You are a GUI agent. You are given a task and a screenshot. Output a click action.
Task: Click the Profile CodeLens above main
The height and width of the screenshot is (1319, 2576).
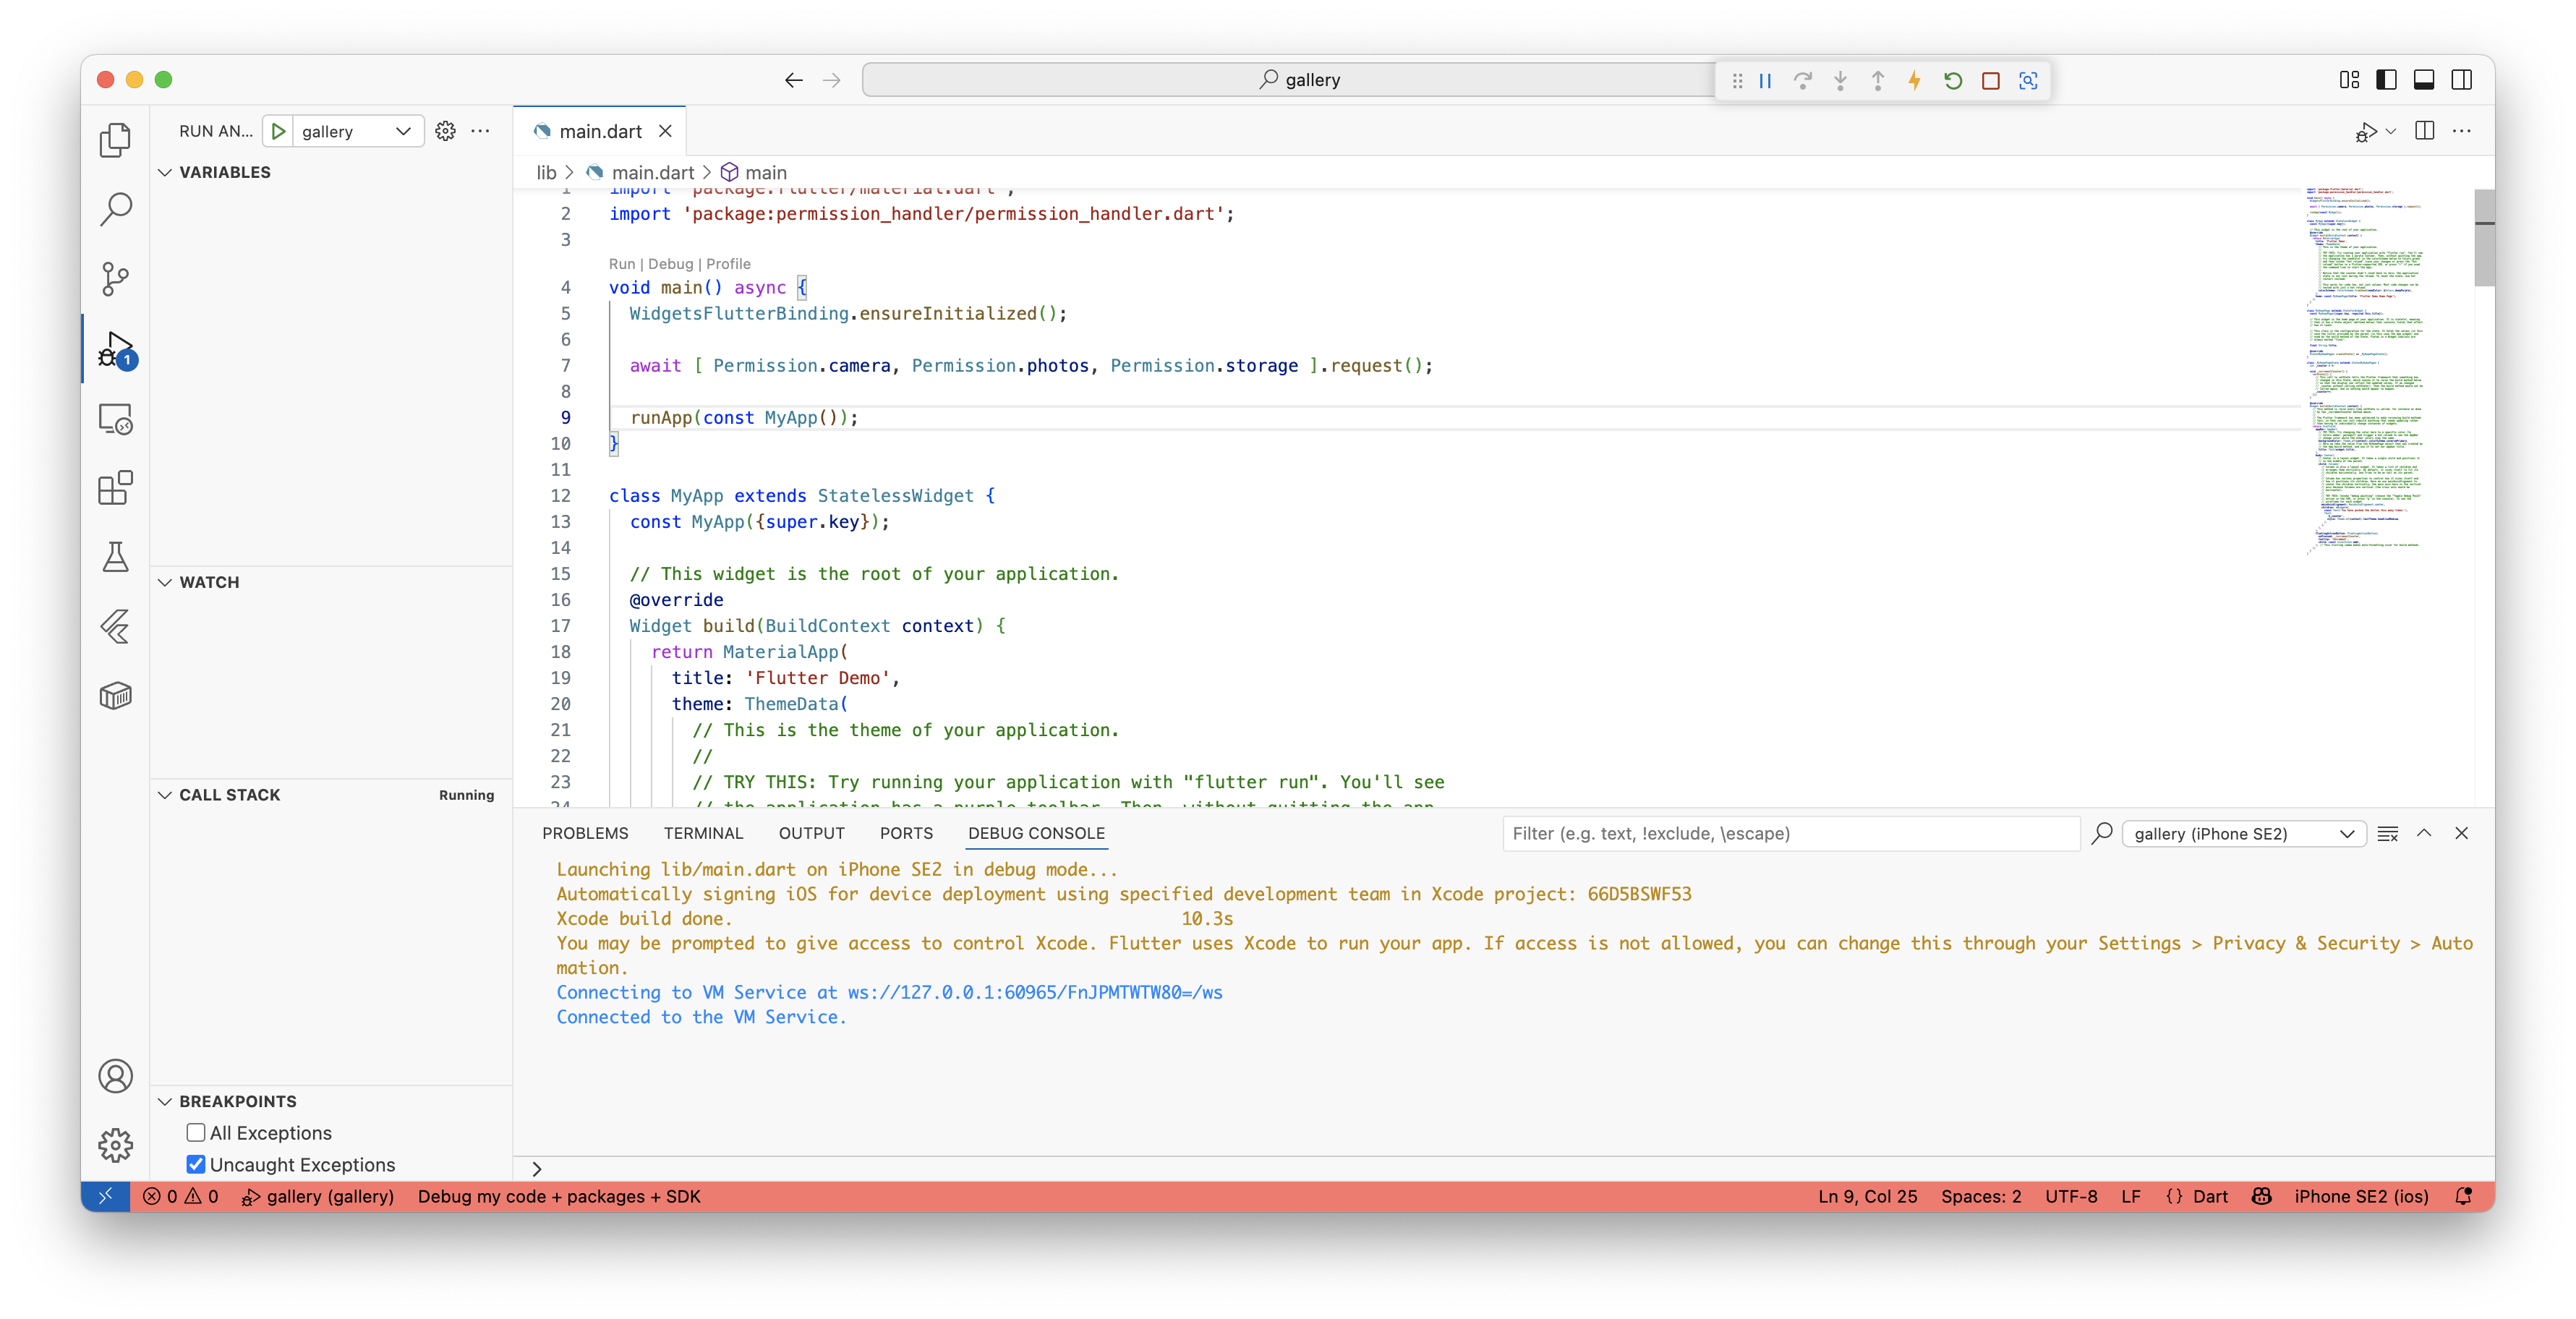click(728, 264)
